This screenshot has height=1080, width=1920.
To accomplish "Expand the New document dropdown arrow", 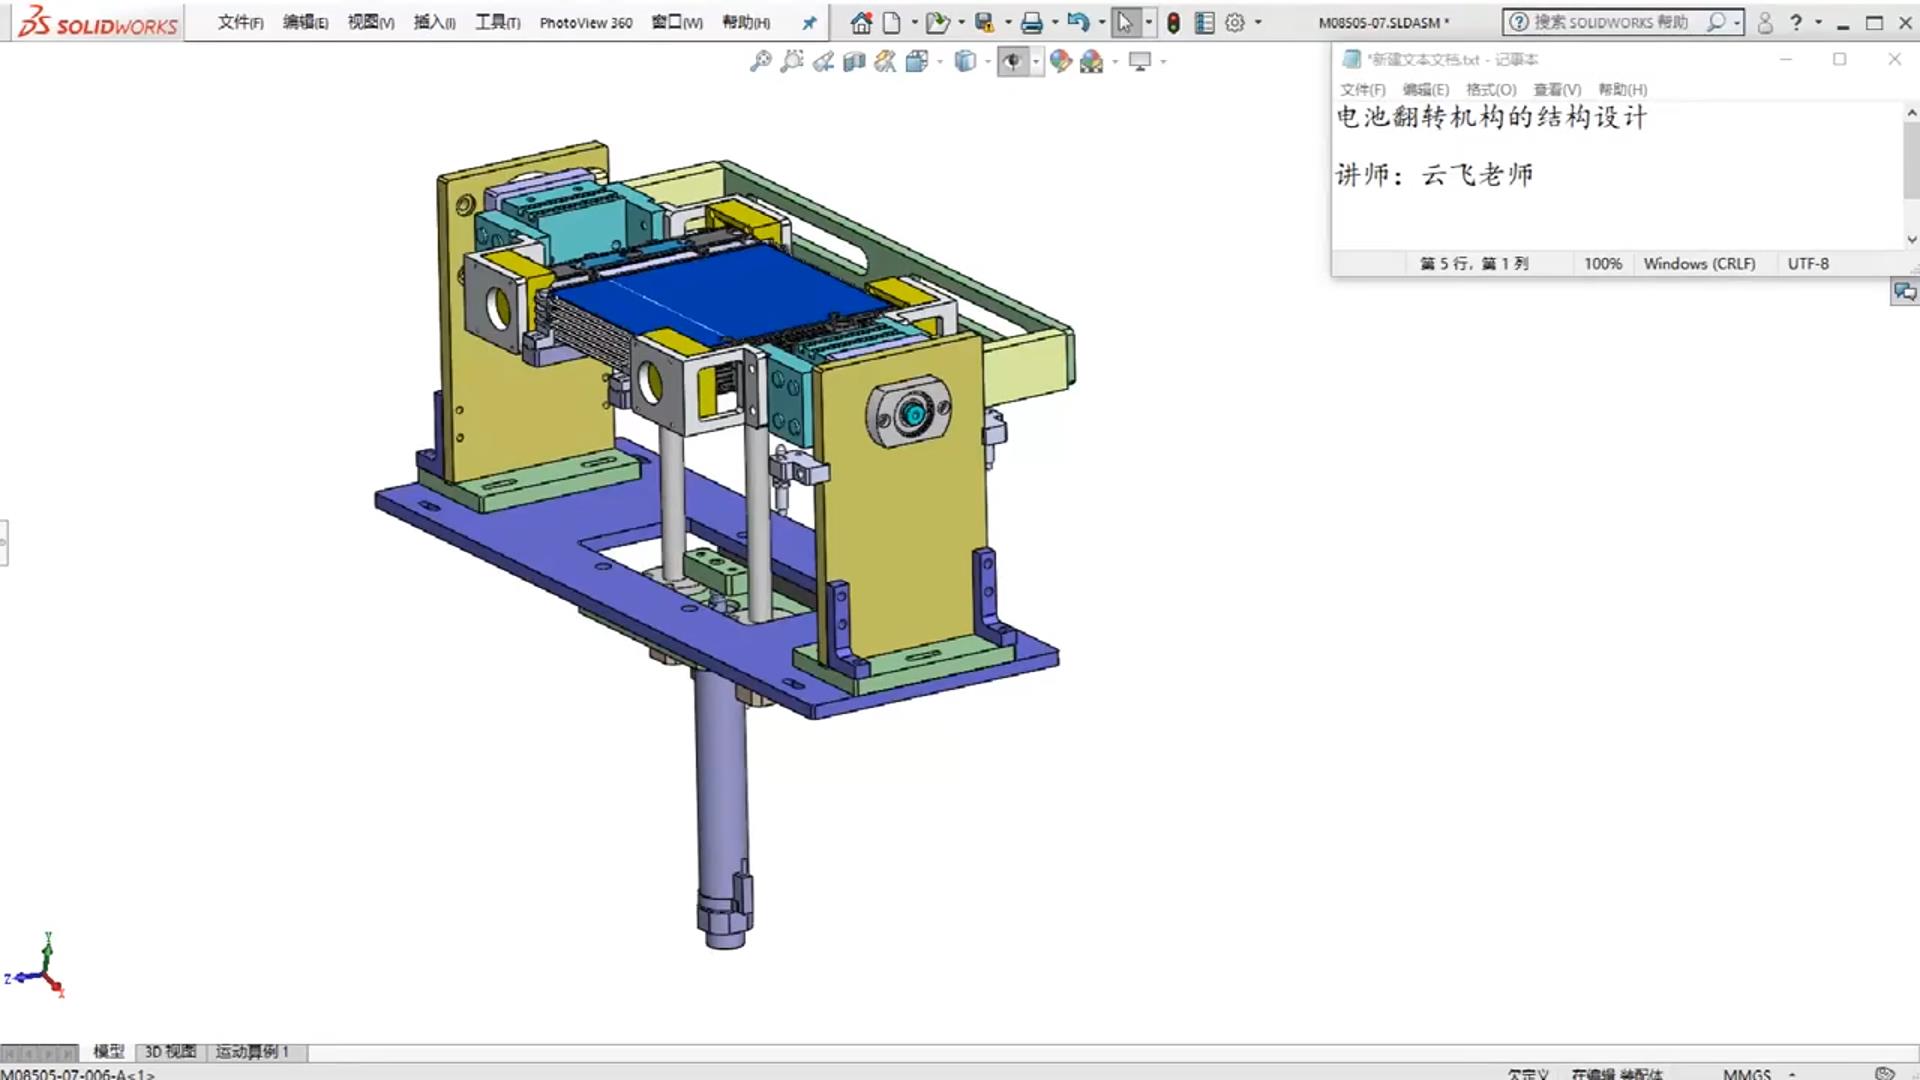I will [x=914, y=22].
